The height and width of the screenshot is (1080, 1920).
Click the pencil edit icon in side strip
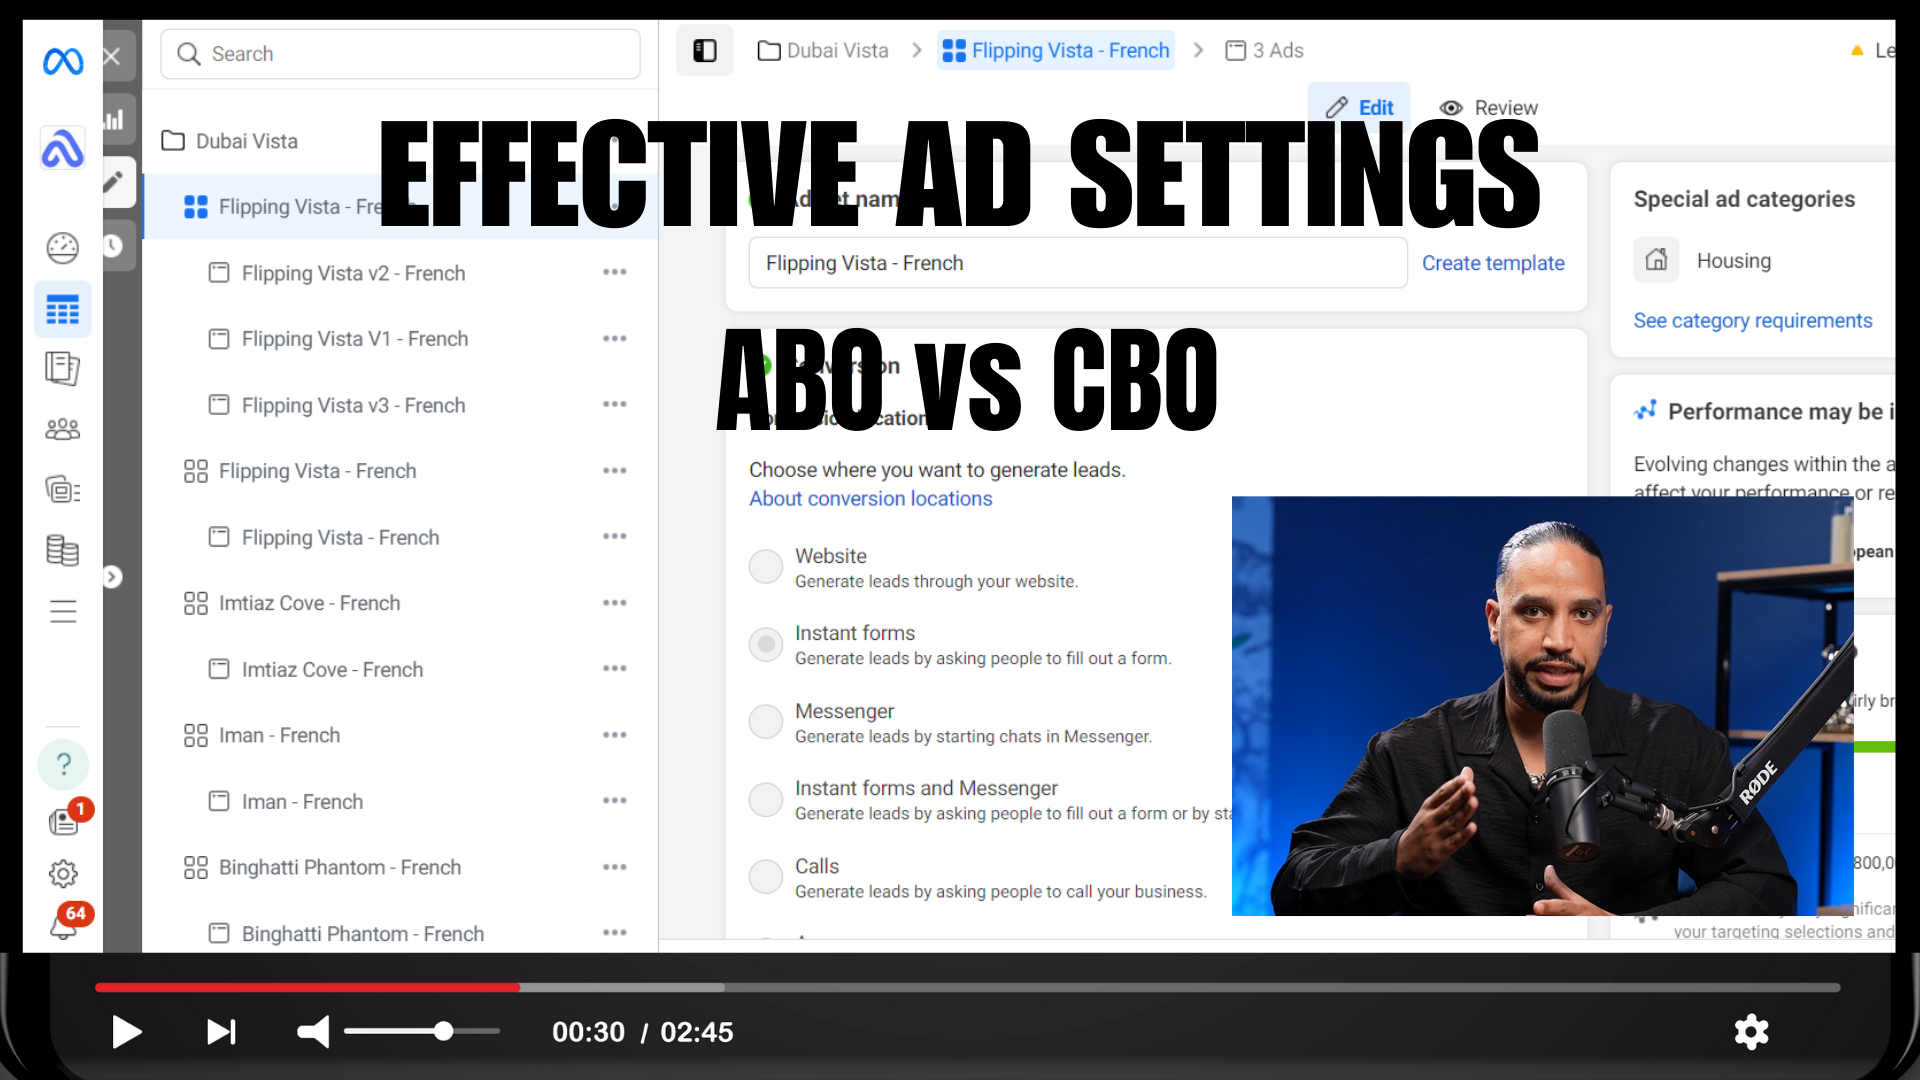(x=114, y=181)
